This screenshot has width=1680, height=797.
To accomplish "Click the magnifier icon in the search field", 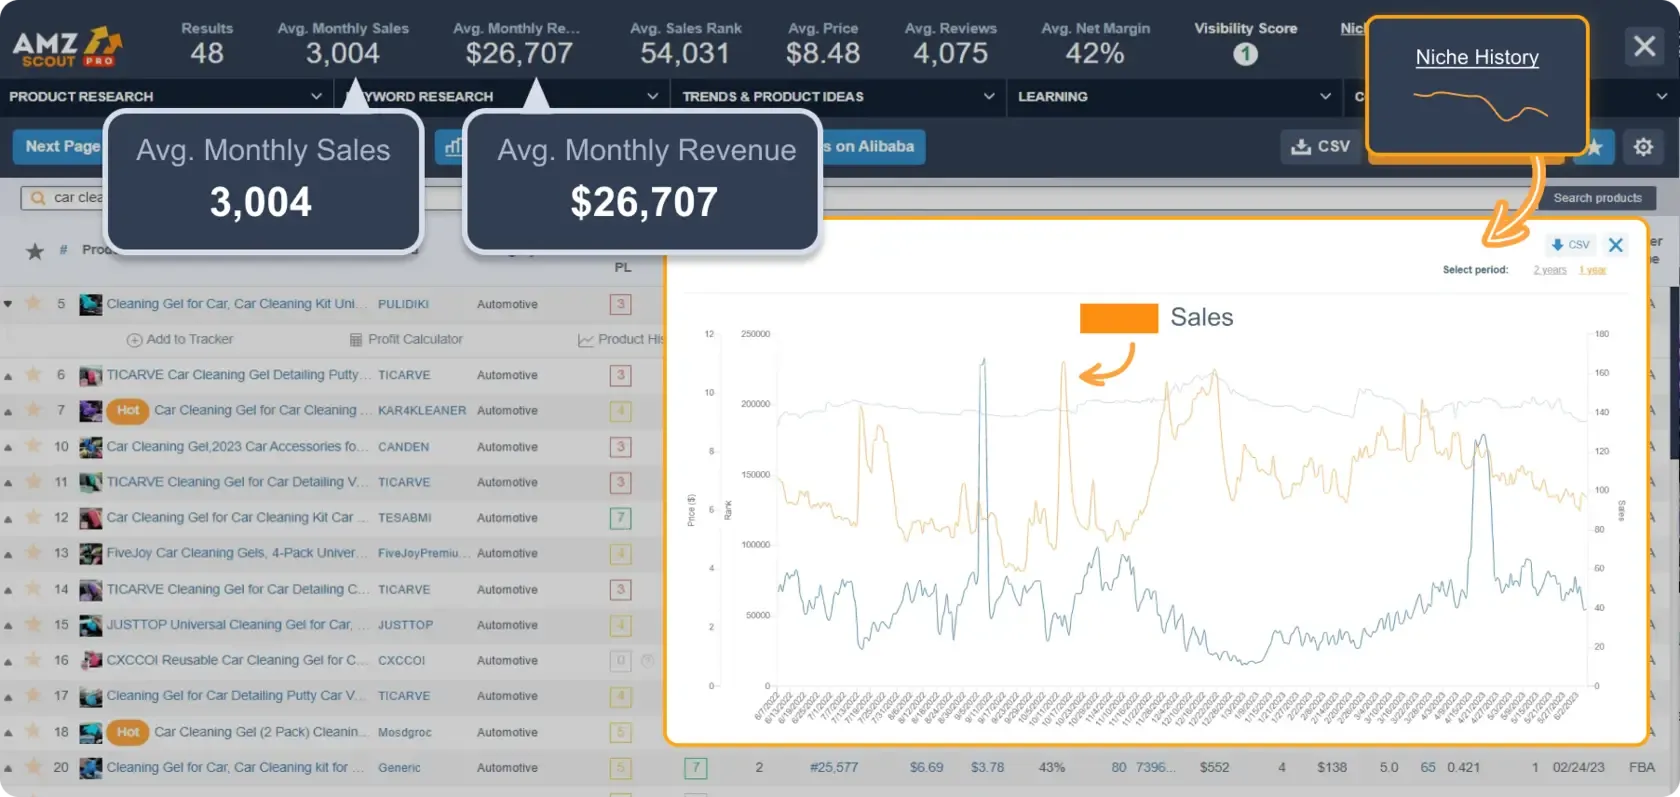I will (x=38, y=198).
